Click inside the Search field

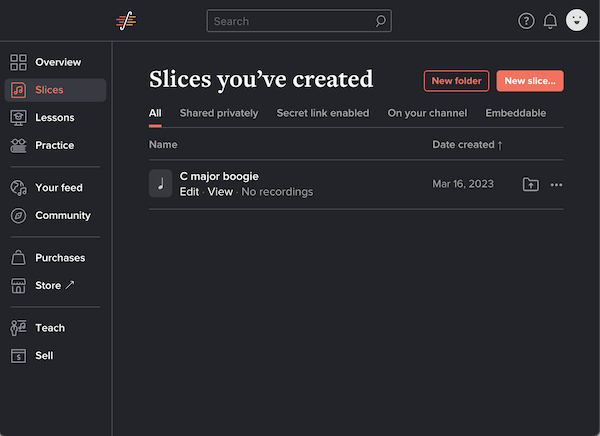tap(290, 21)
